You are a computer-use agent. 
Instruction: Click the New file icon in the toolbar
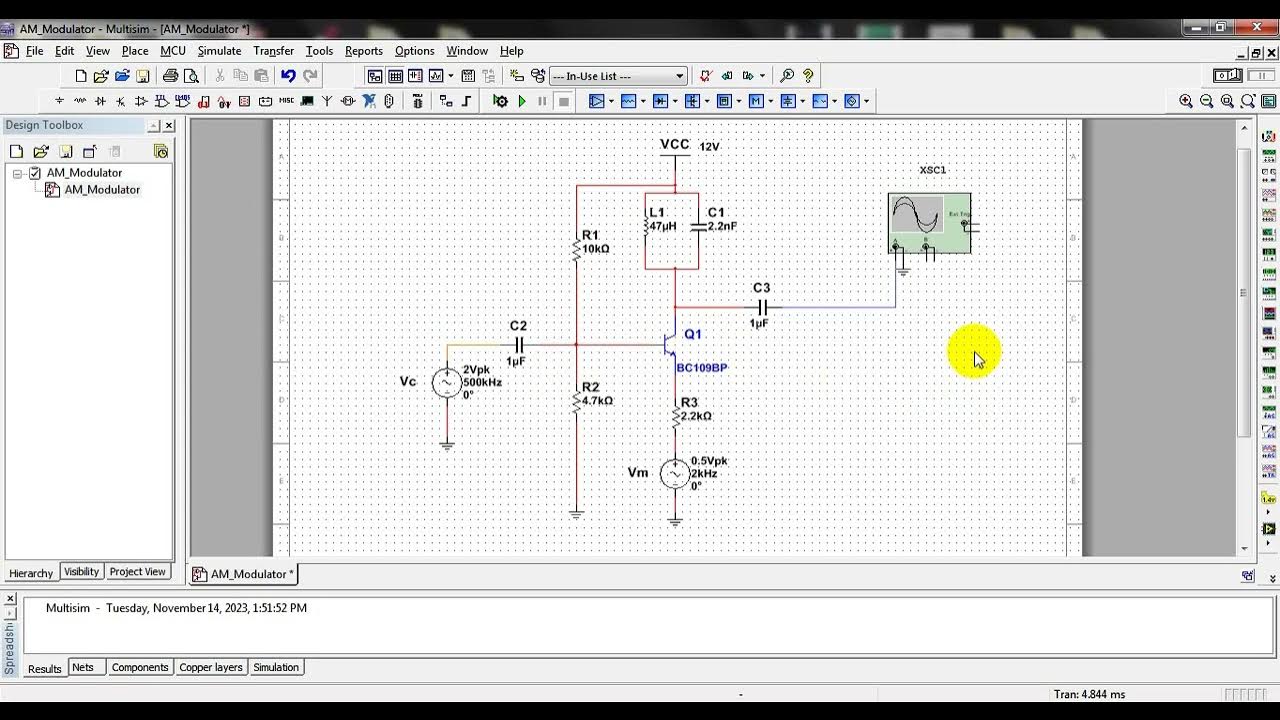coord(81,76)
